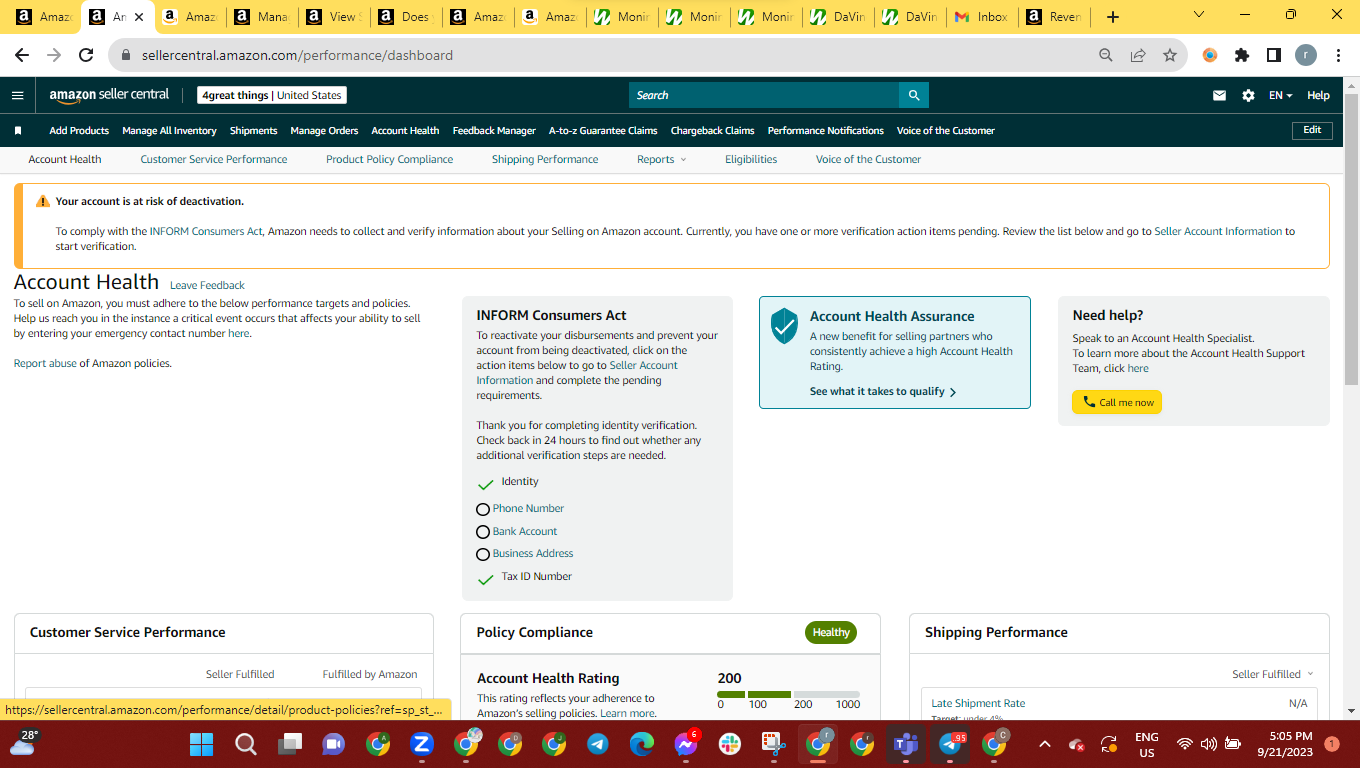
Task: Open the Chrome profile avatar
Action: tap(1306, 55)
